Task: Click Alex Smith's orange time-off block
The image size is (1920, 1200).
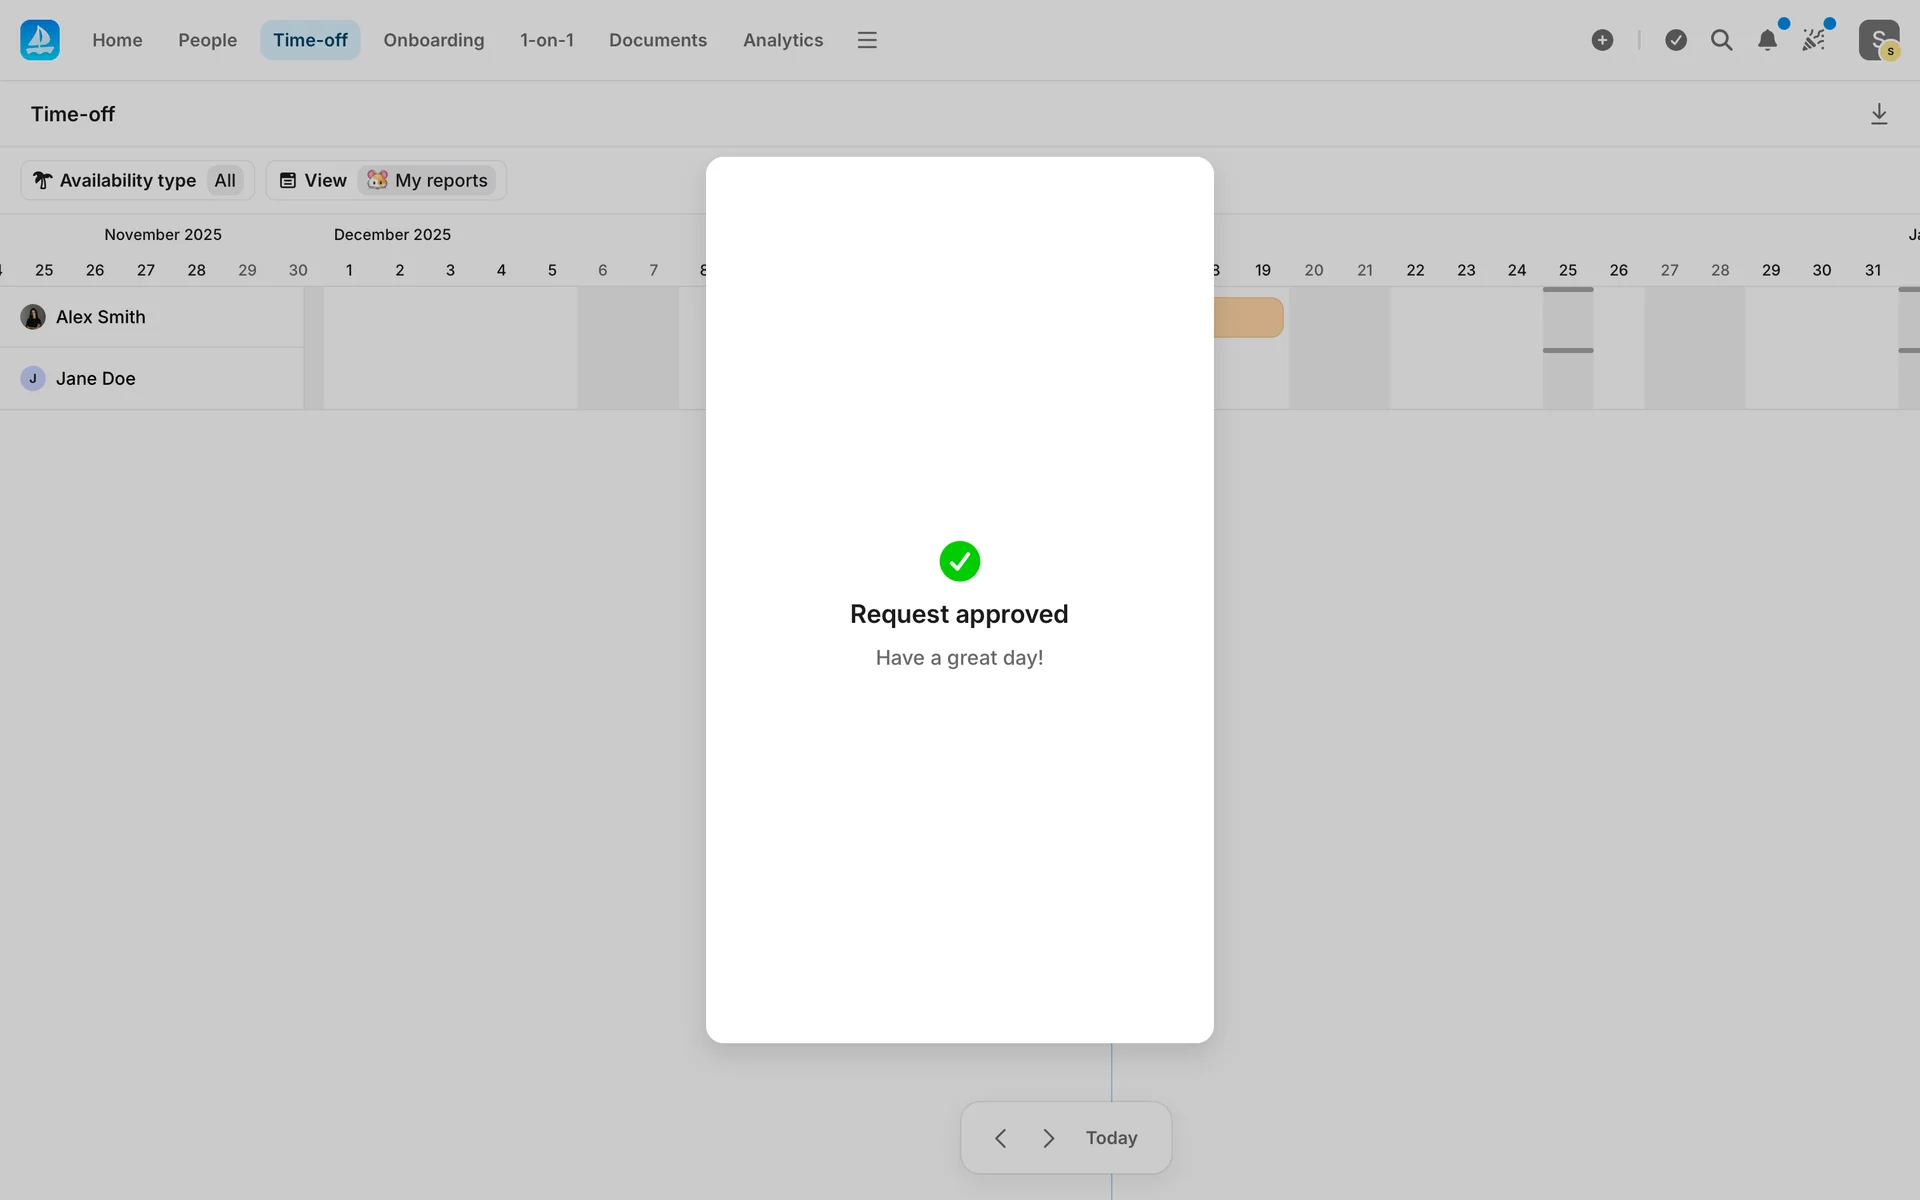Action: click(1248, 317)
